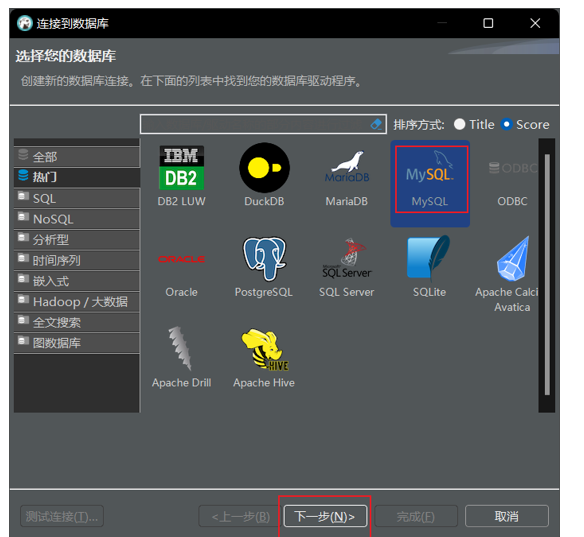584x537 pixels.
Task: Click the 测试连接(T)... test connection button
Action: coord(62,516)
